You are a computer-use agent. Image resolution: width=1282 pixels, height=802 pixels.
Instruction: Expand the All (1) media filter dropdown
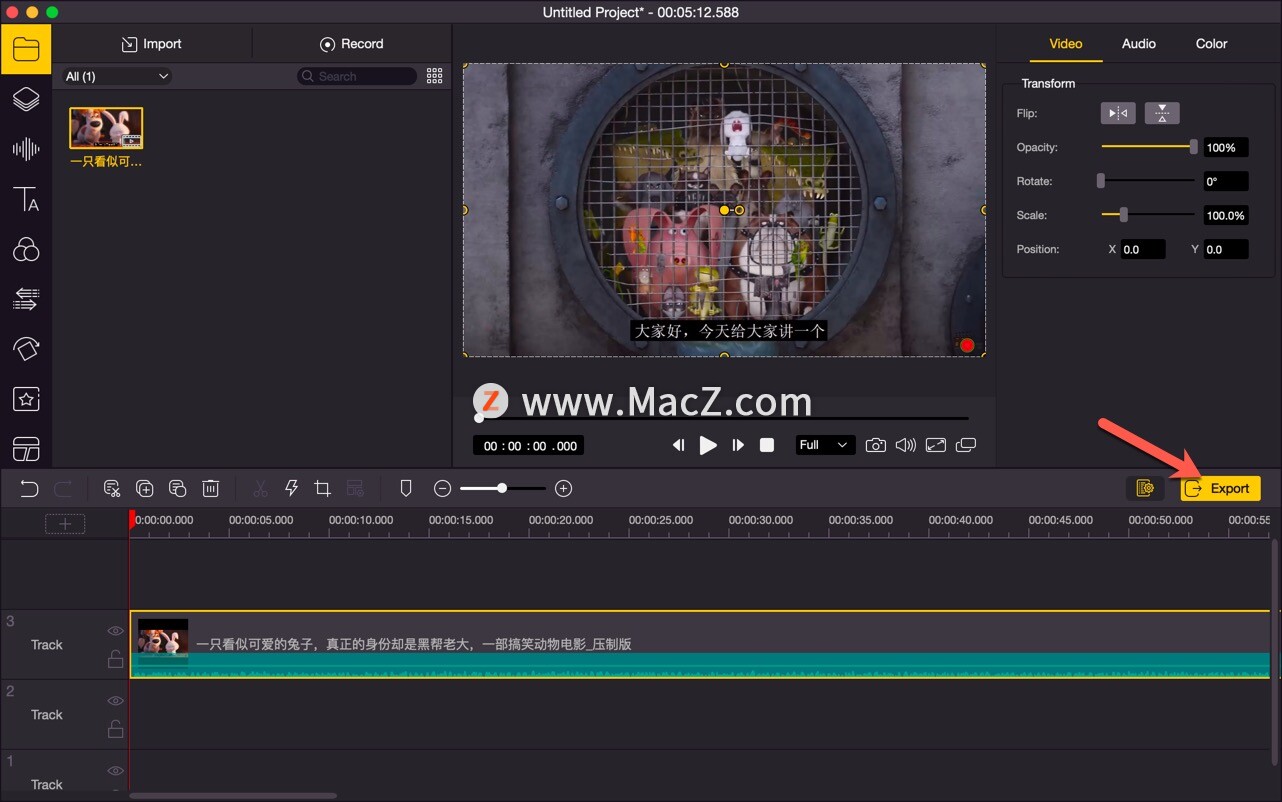coord(117,76)
